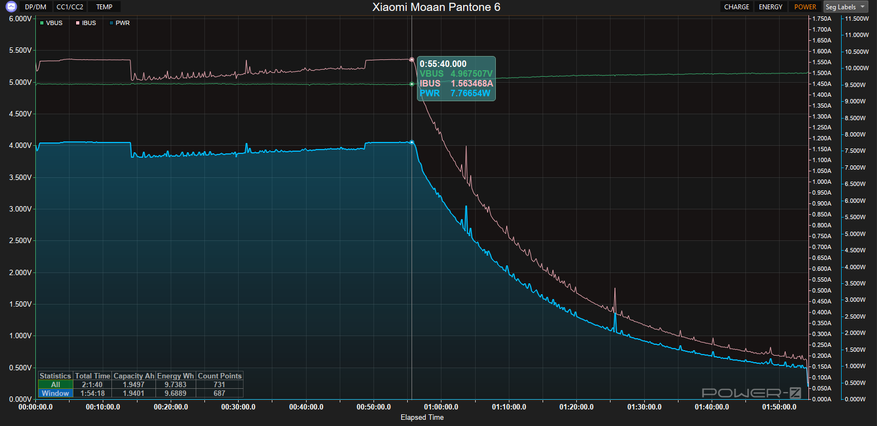Click the VBUS 4.967507V tooltip value
The image size is (877, 426).
[456, 73]
